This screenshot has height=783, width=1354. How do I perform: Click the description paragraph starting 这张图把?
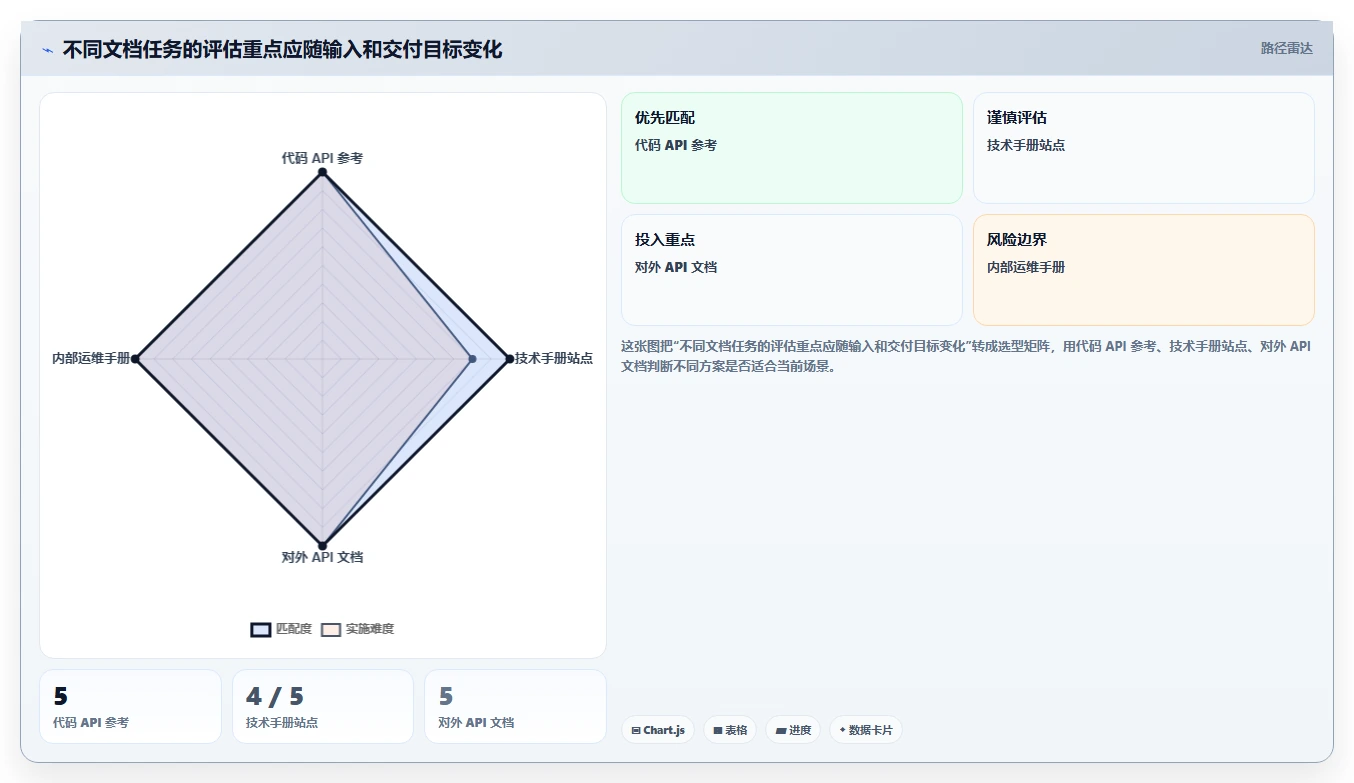[x=966, y=356]
